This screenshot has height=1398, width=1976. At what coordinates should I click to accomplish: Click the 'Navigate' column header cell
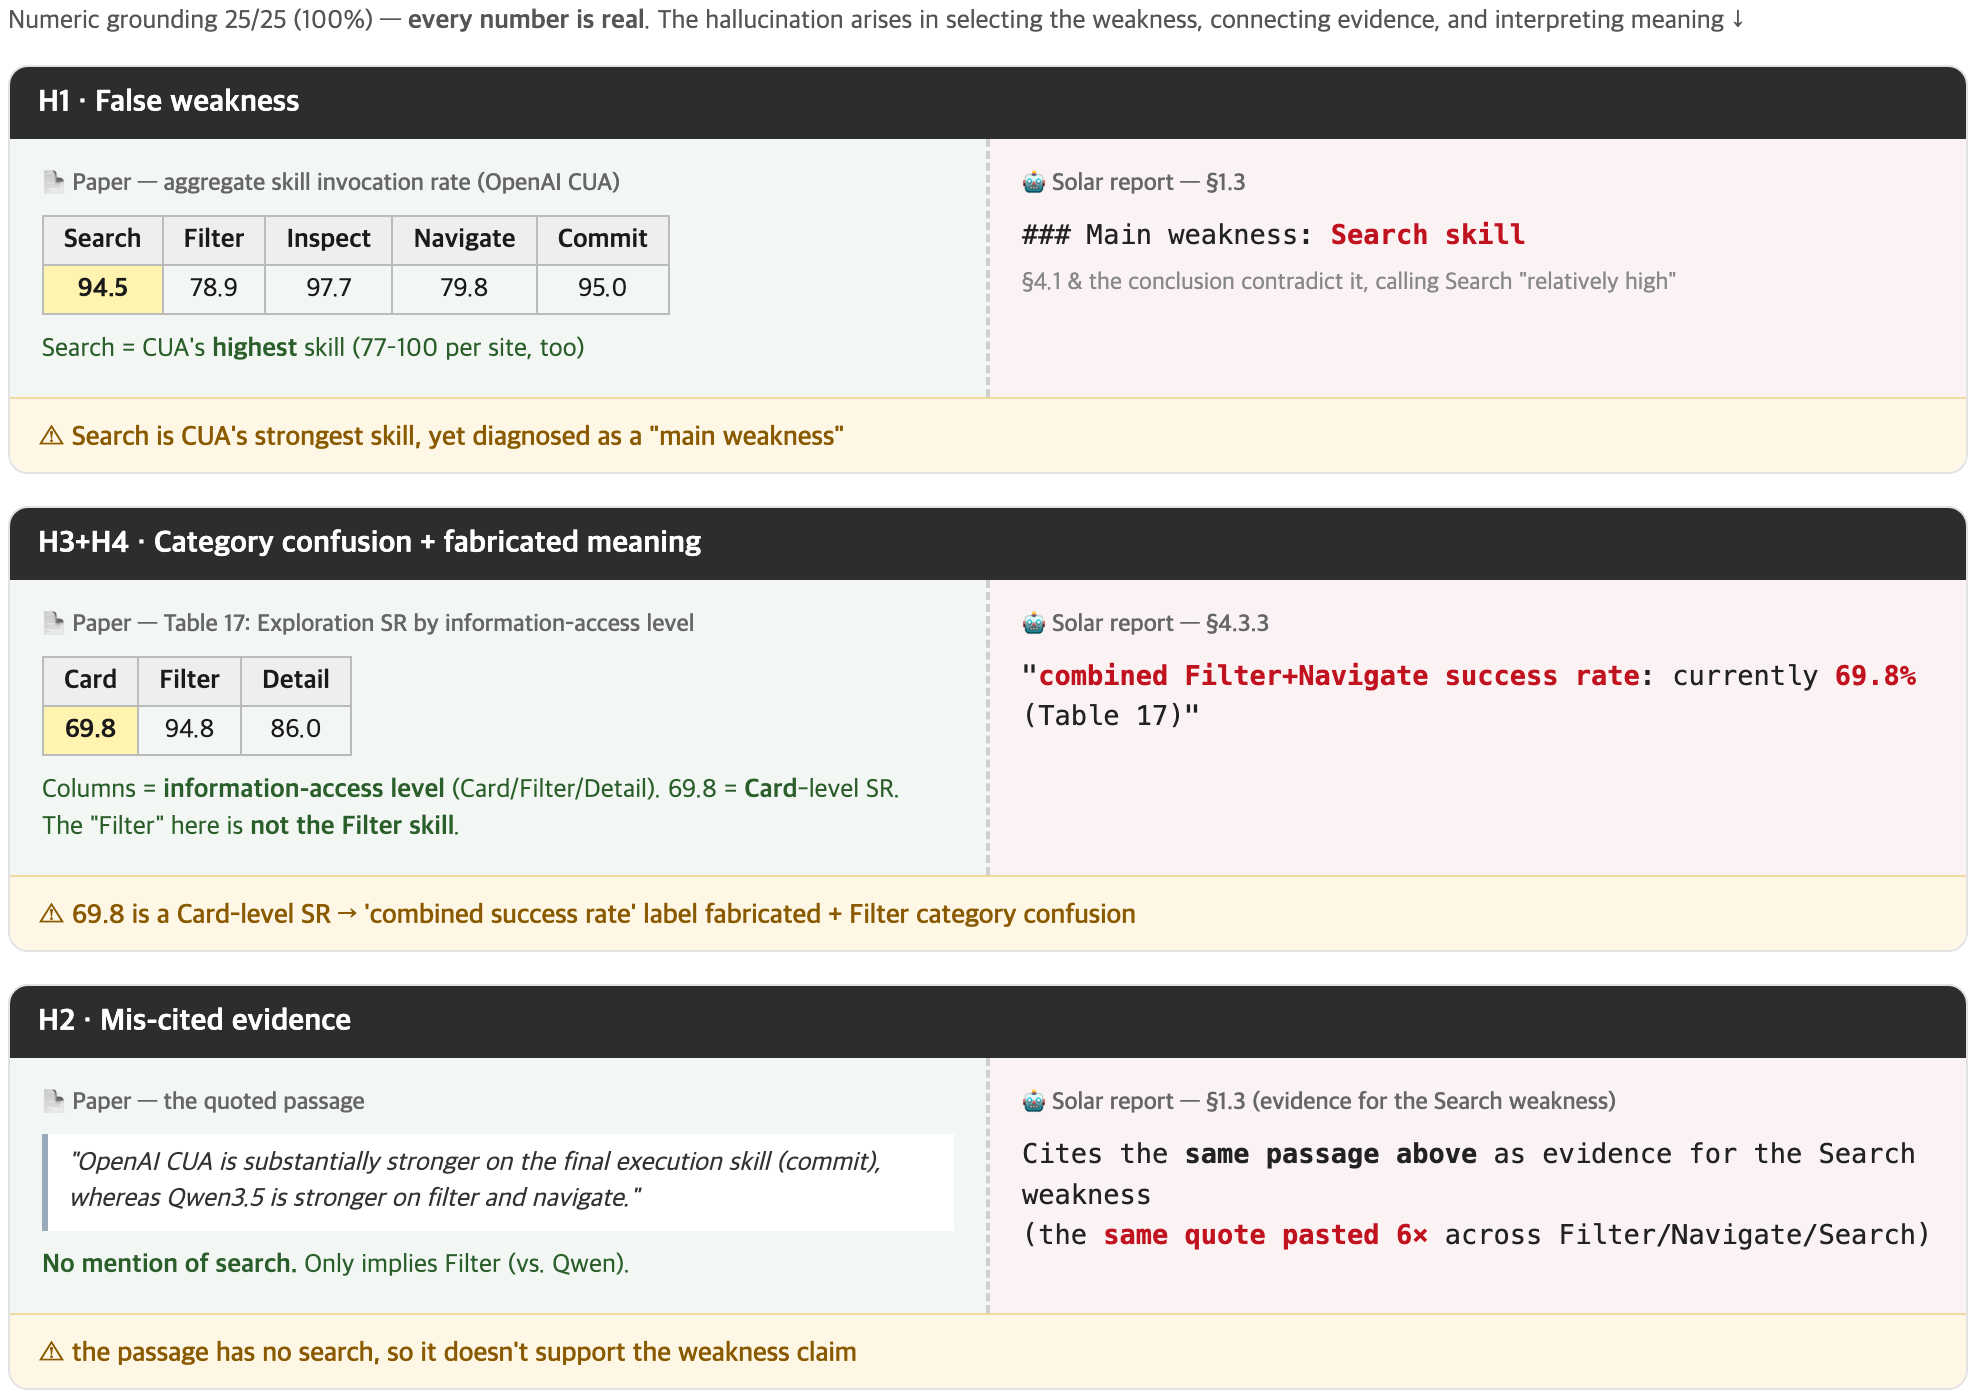[x=465, y=240]
